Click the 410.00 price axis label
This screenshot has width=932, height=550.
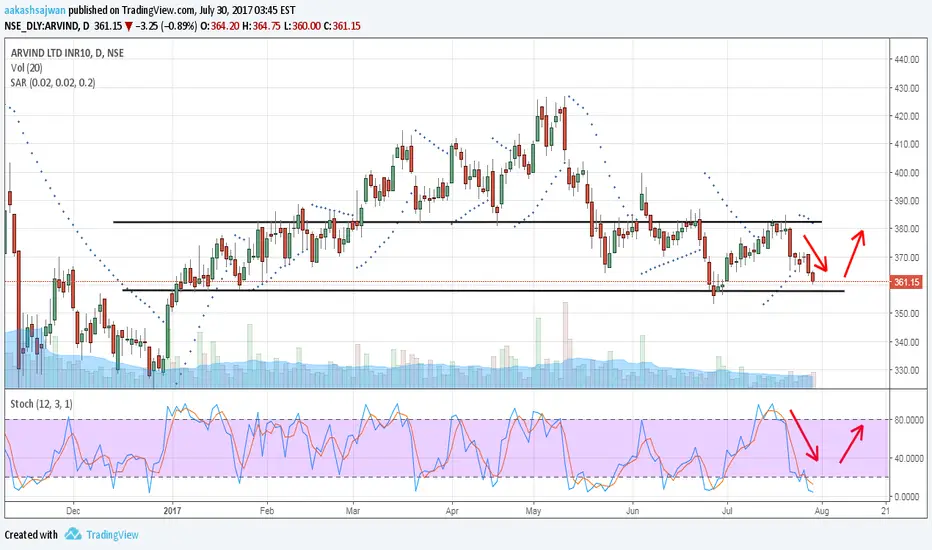tap(907, 144)
